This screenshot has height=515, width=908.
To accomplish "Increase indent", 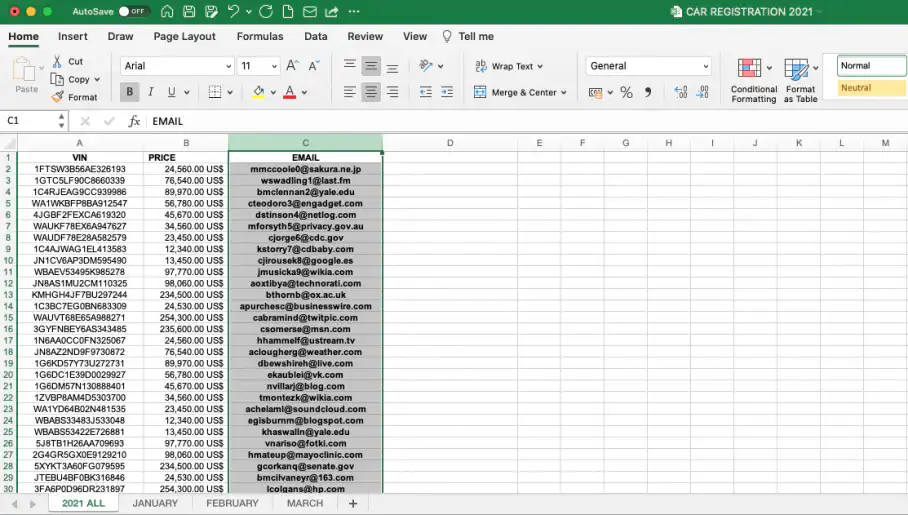I will point(447,92).
